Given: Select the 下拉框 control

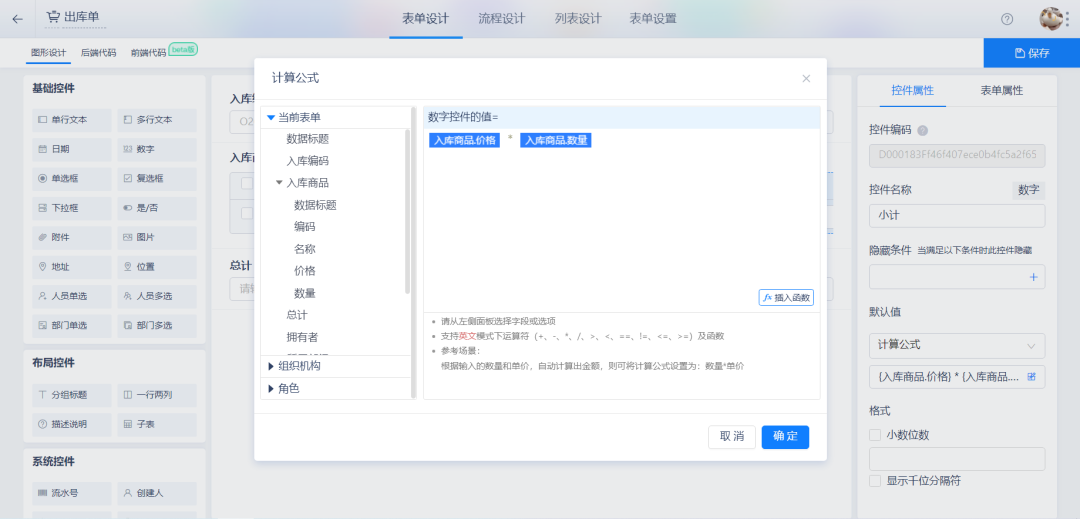Looking at the screenshot, I should pos(72,208).
